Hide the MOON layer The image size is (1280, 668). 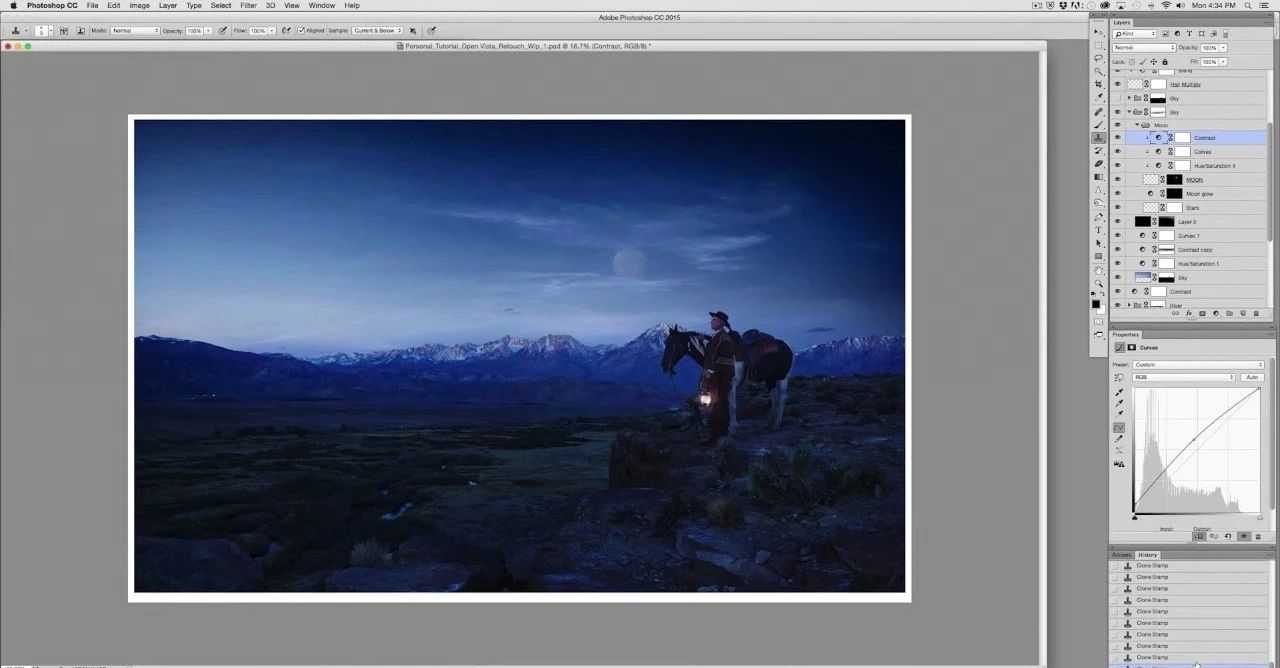coord(1118,180)
